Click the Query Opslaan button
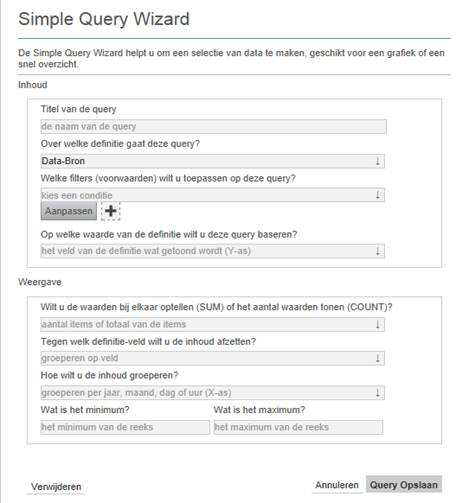The width and height of the screenshot is (462, 503). point(404,485)
